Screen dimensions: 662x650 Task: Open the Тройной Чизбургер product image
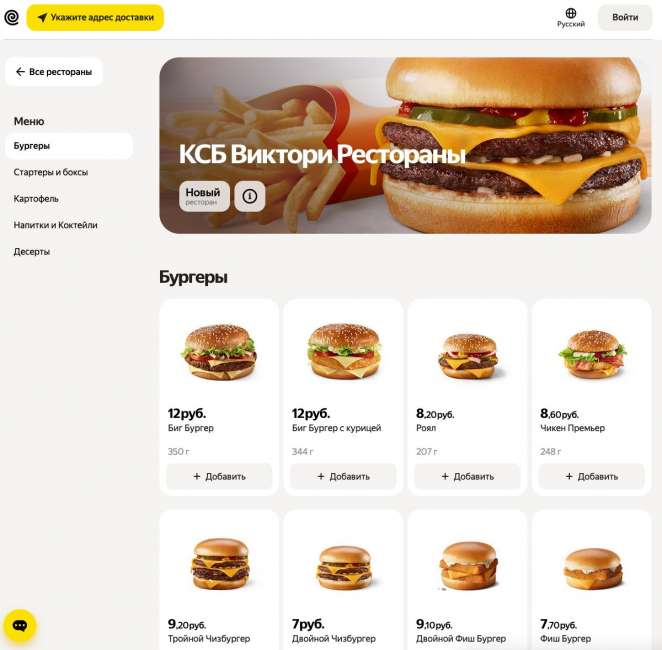click(220, 564)
